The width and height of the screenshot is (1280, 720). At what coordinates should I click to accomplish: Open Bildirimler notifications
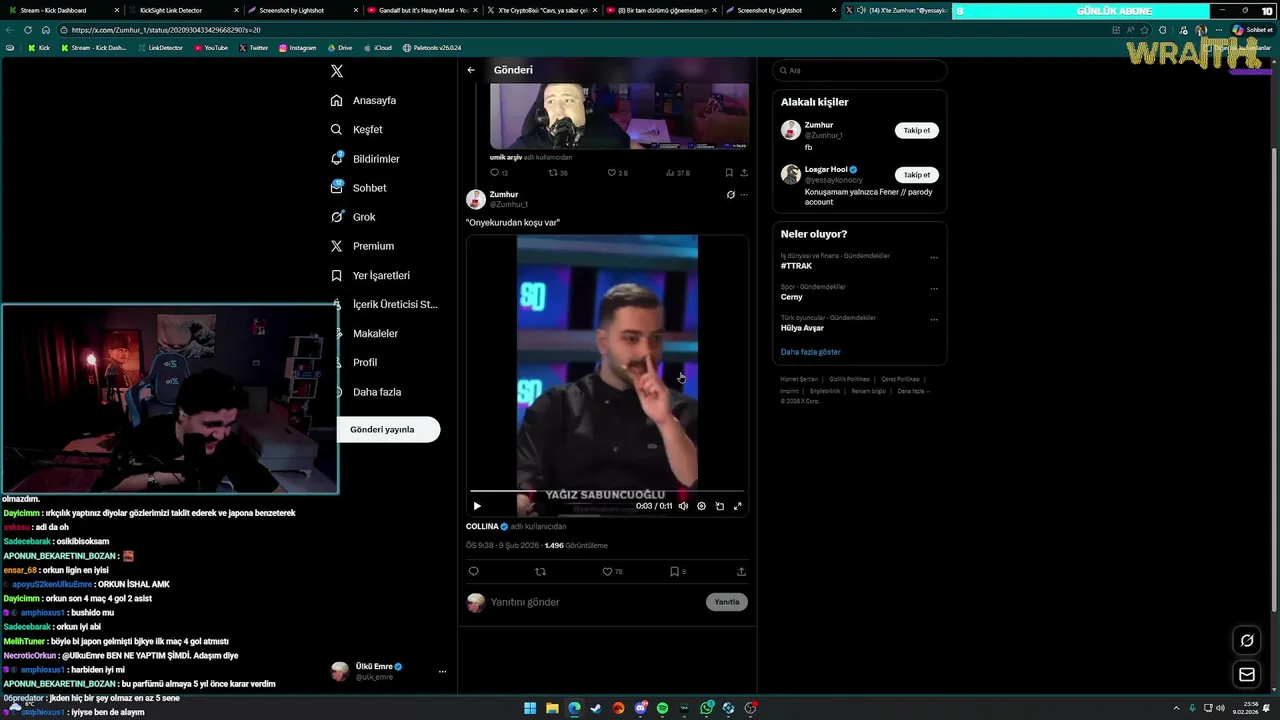365,159
